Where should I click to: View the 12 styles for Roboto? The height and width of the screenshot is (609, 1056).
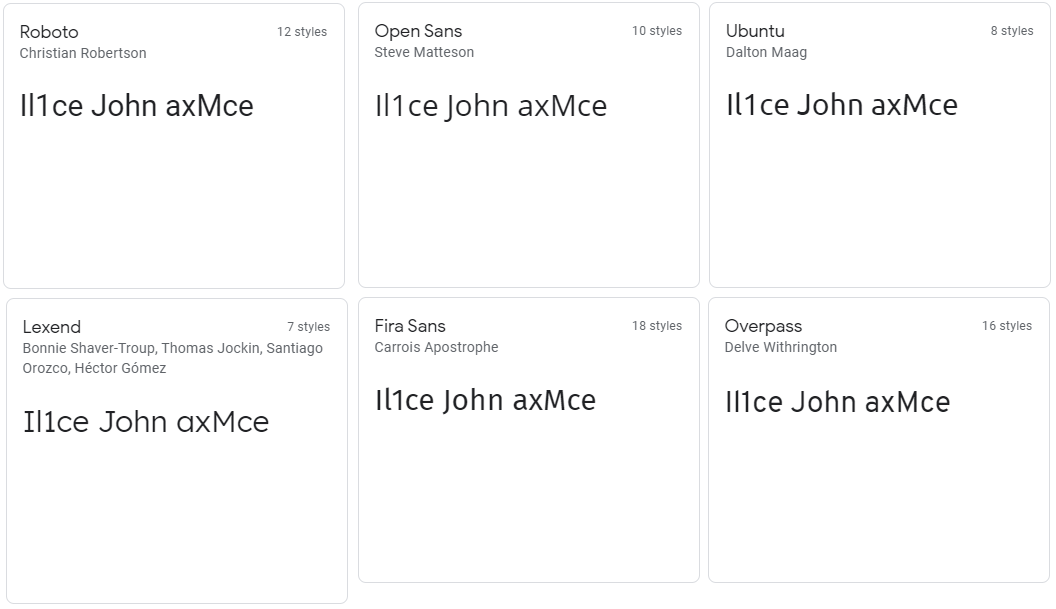[x=303, y=31]
